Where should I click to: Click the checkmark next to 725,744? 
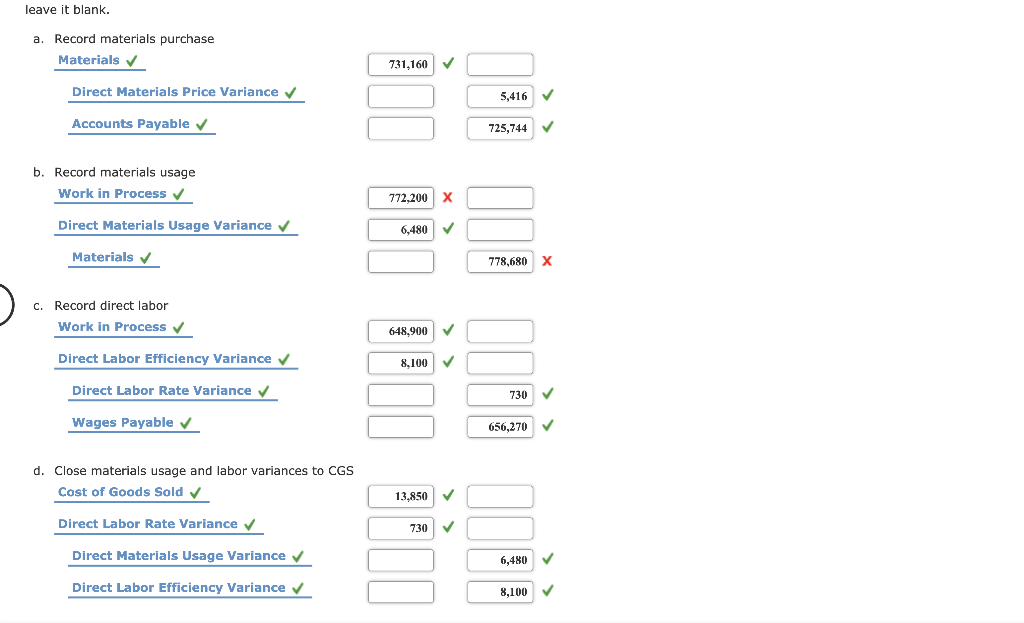pyautogui.click(x=547, y=127)
